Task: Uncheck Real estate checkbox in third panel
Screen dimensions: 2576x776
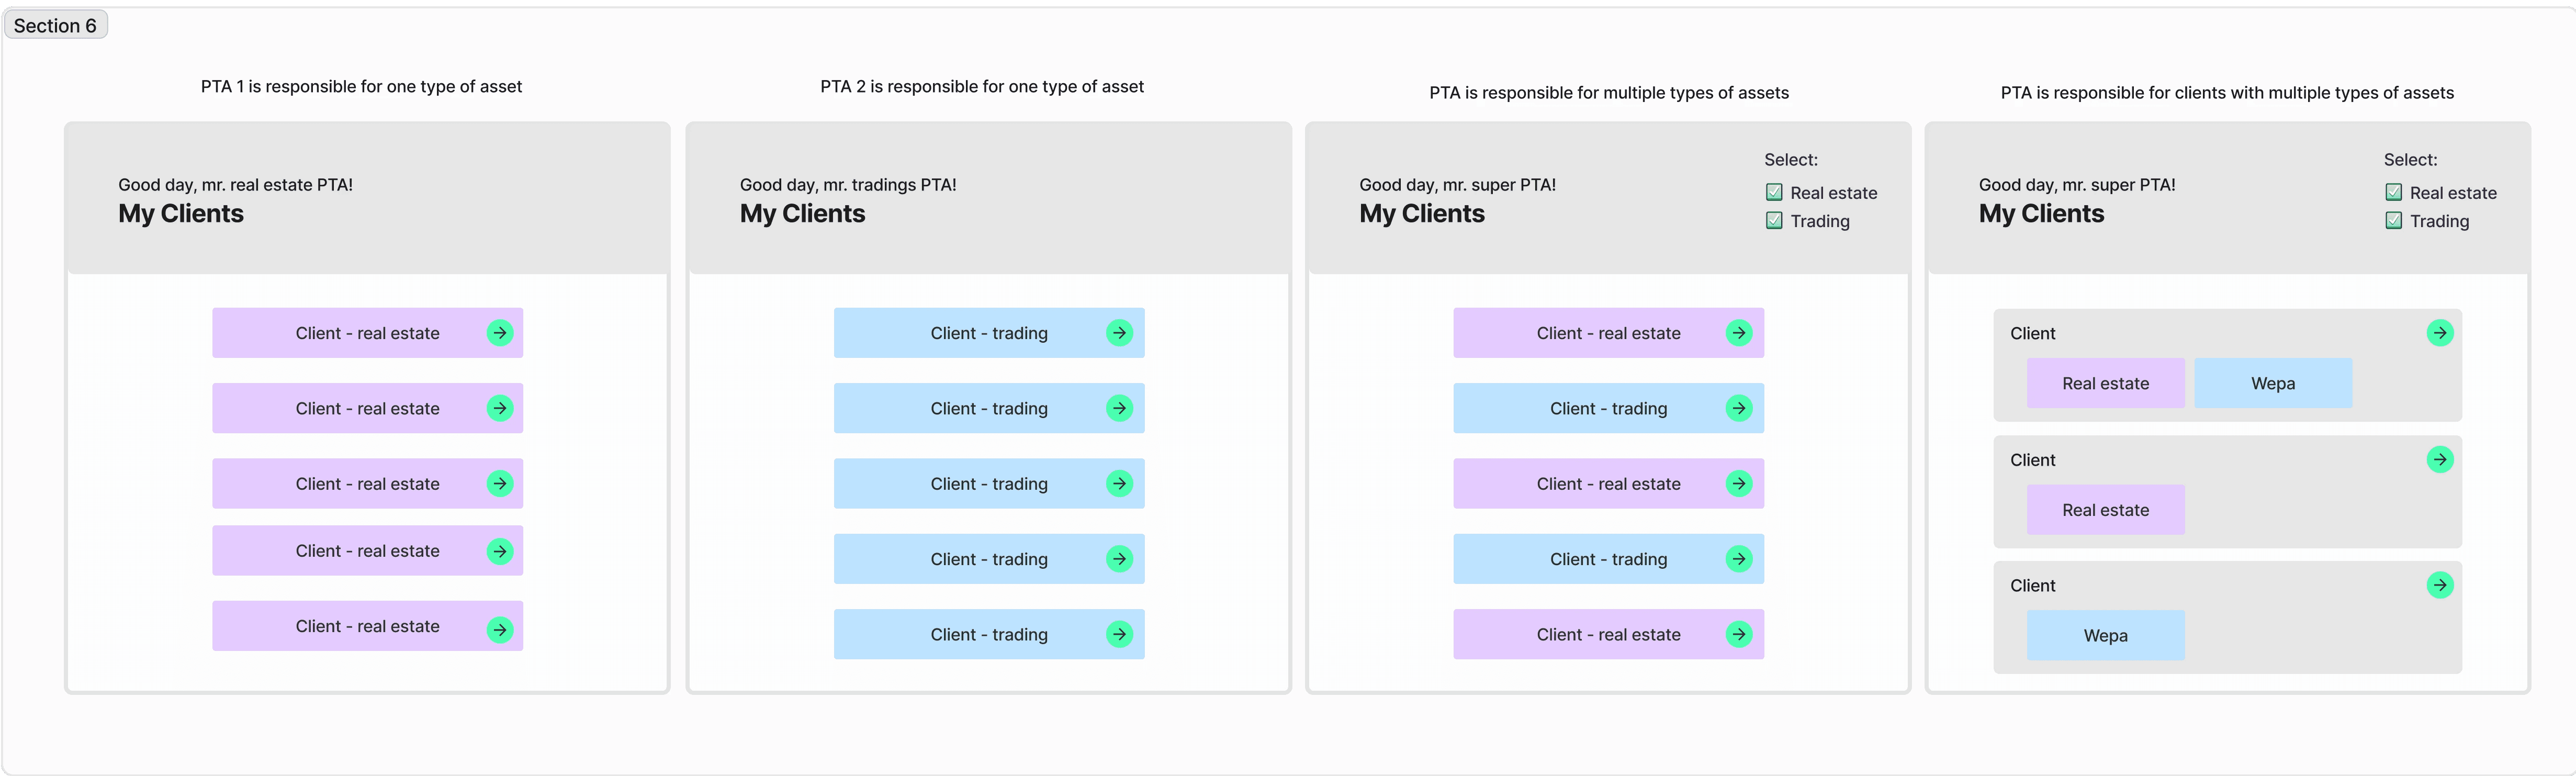Action: [1774, 192]
